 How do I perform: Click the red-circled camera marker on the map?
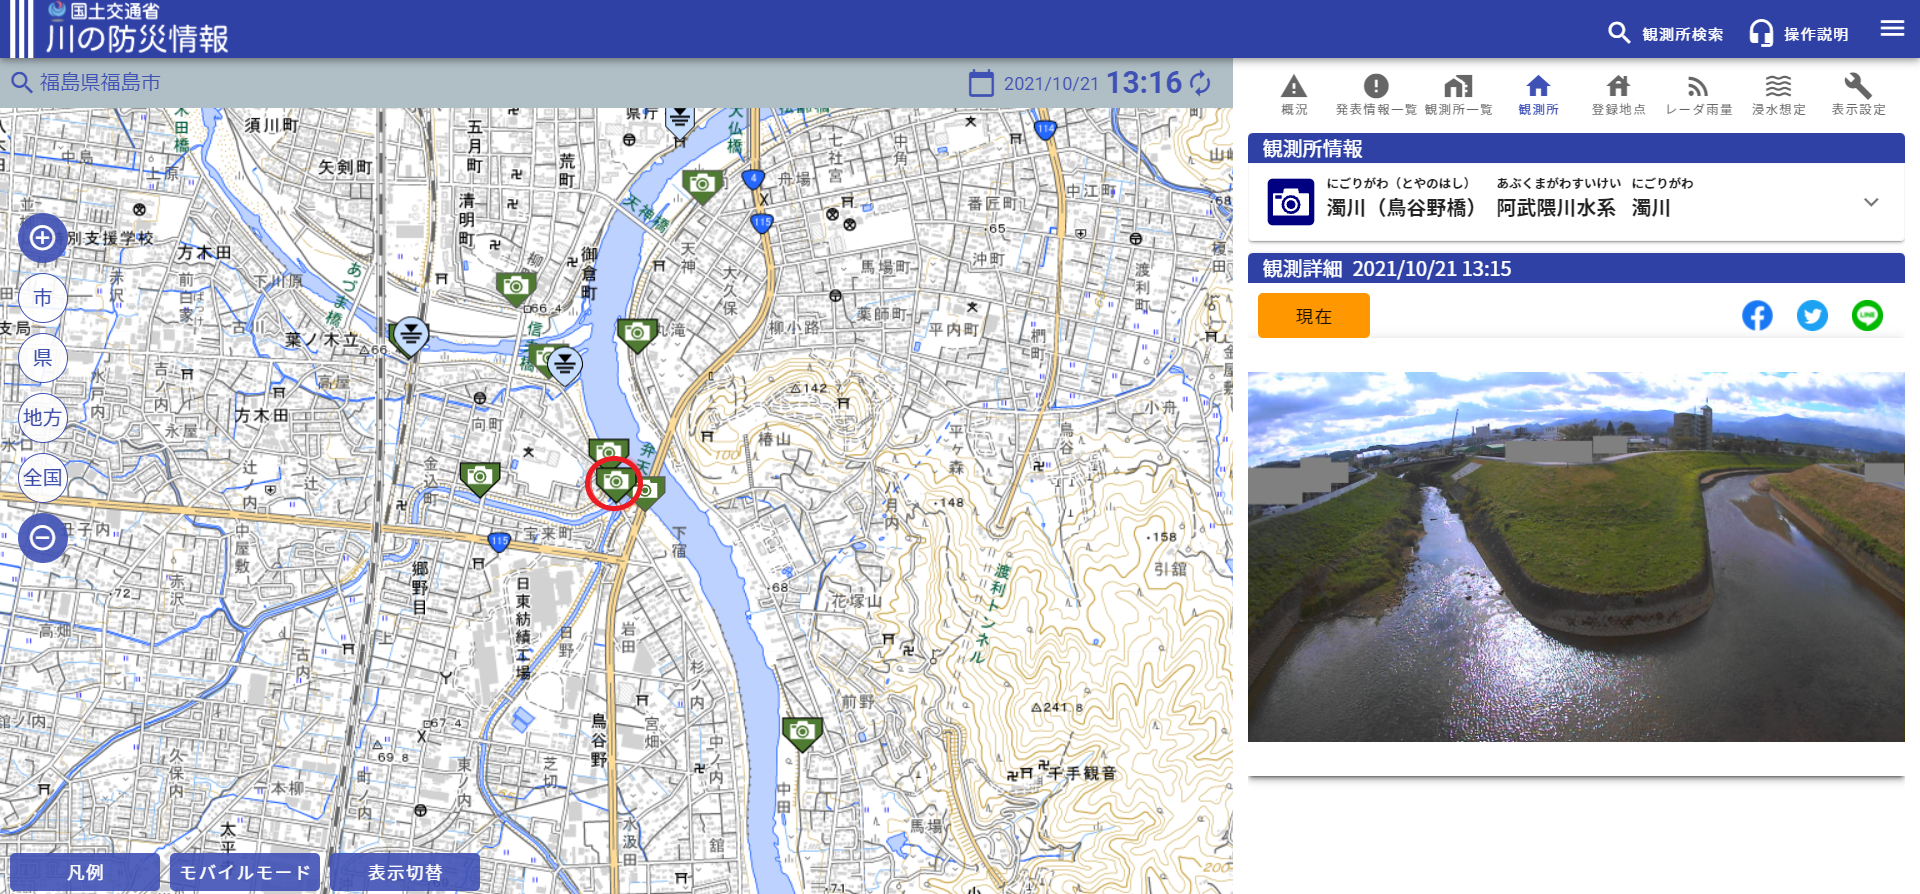click(614, 483)
